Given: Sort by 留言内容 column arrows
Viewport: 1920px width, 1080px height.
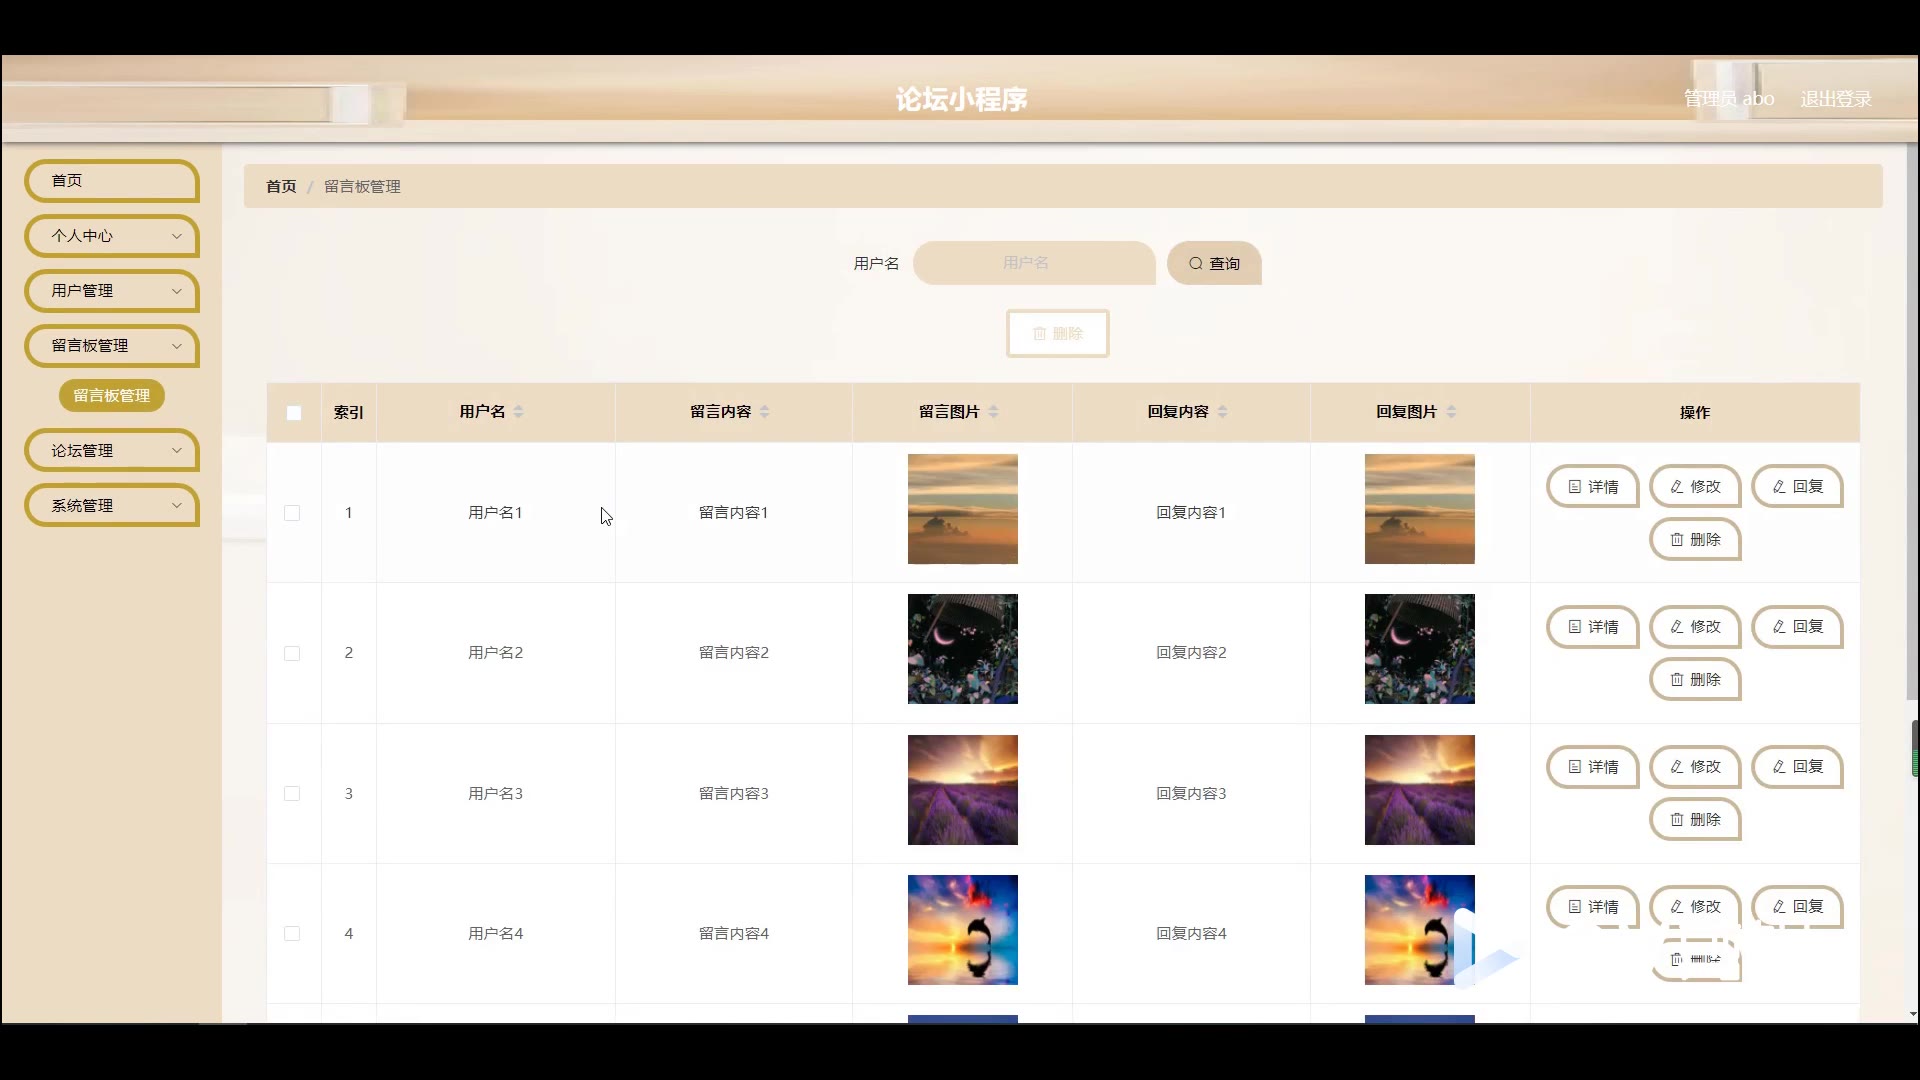Looking at the screenshot, I should 764,412.
